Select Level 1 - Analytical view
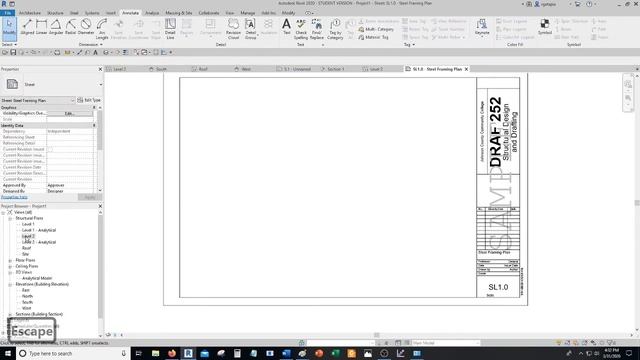The width and height of the screenshot is (640, 360). [39, 230]
